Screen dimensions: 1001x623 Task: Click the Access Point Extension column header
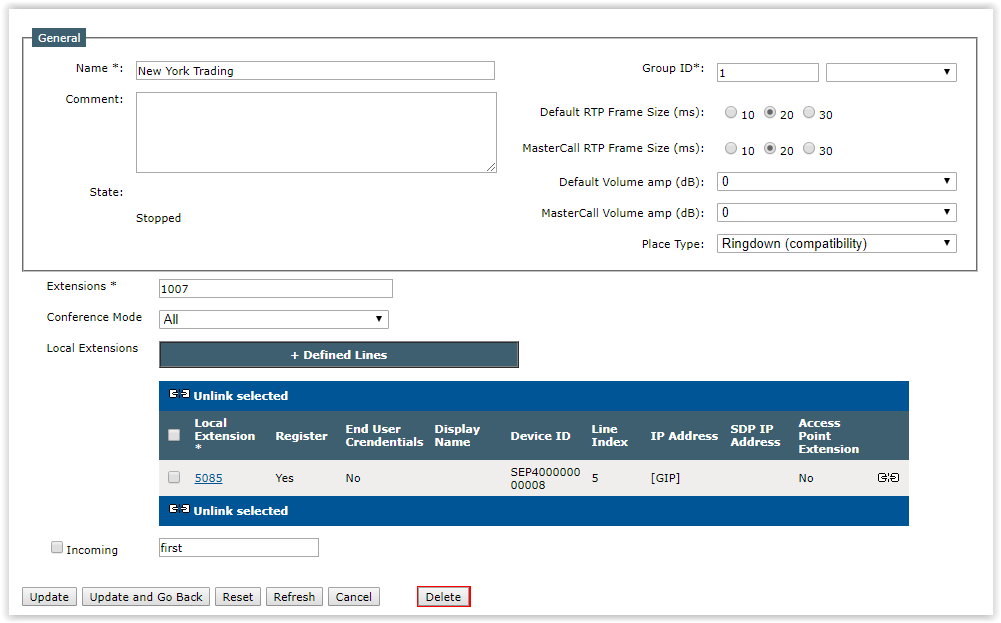[829, 436]
